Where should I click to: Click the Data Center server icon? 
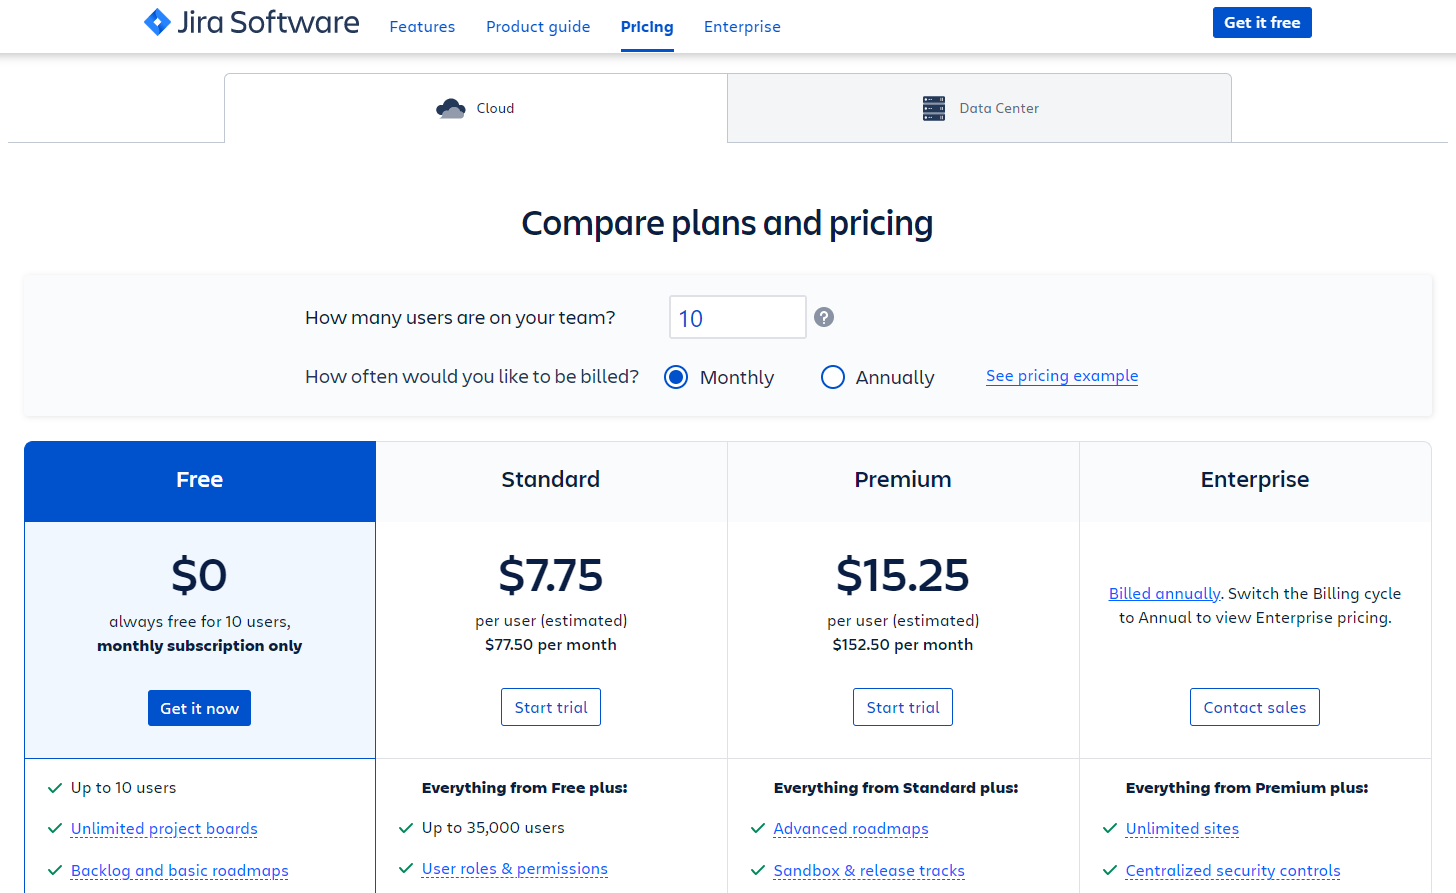pyautogui.click(x=934, y=108)
